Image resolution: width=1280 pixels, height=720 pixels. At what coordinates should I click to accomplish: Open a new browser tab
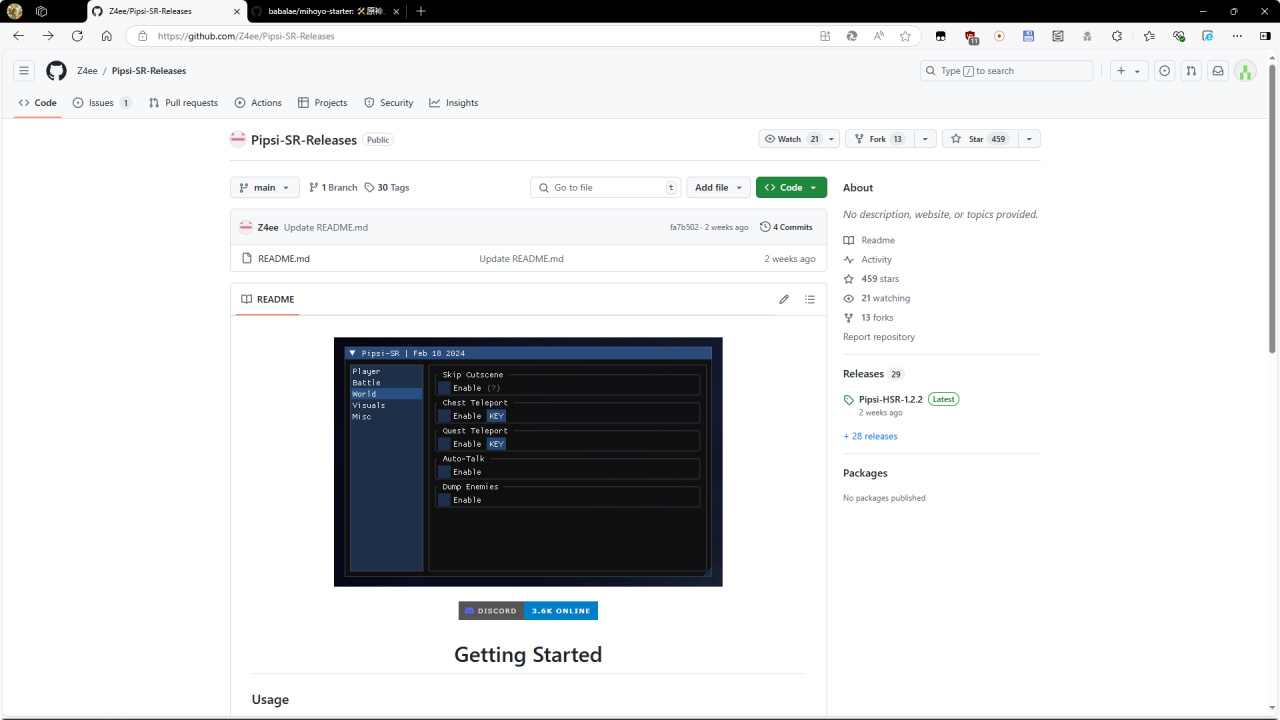pos(421,11)
